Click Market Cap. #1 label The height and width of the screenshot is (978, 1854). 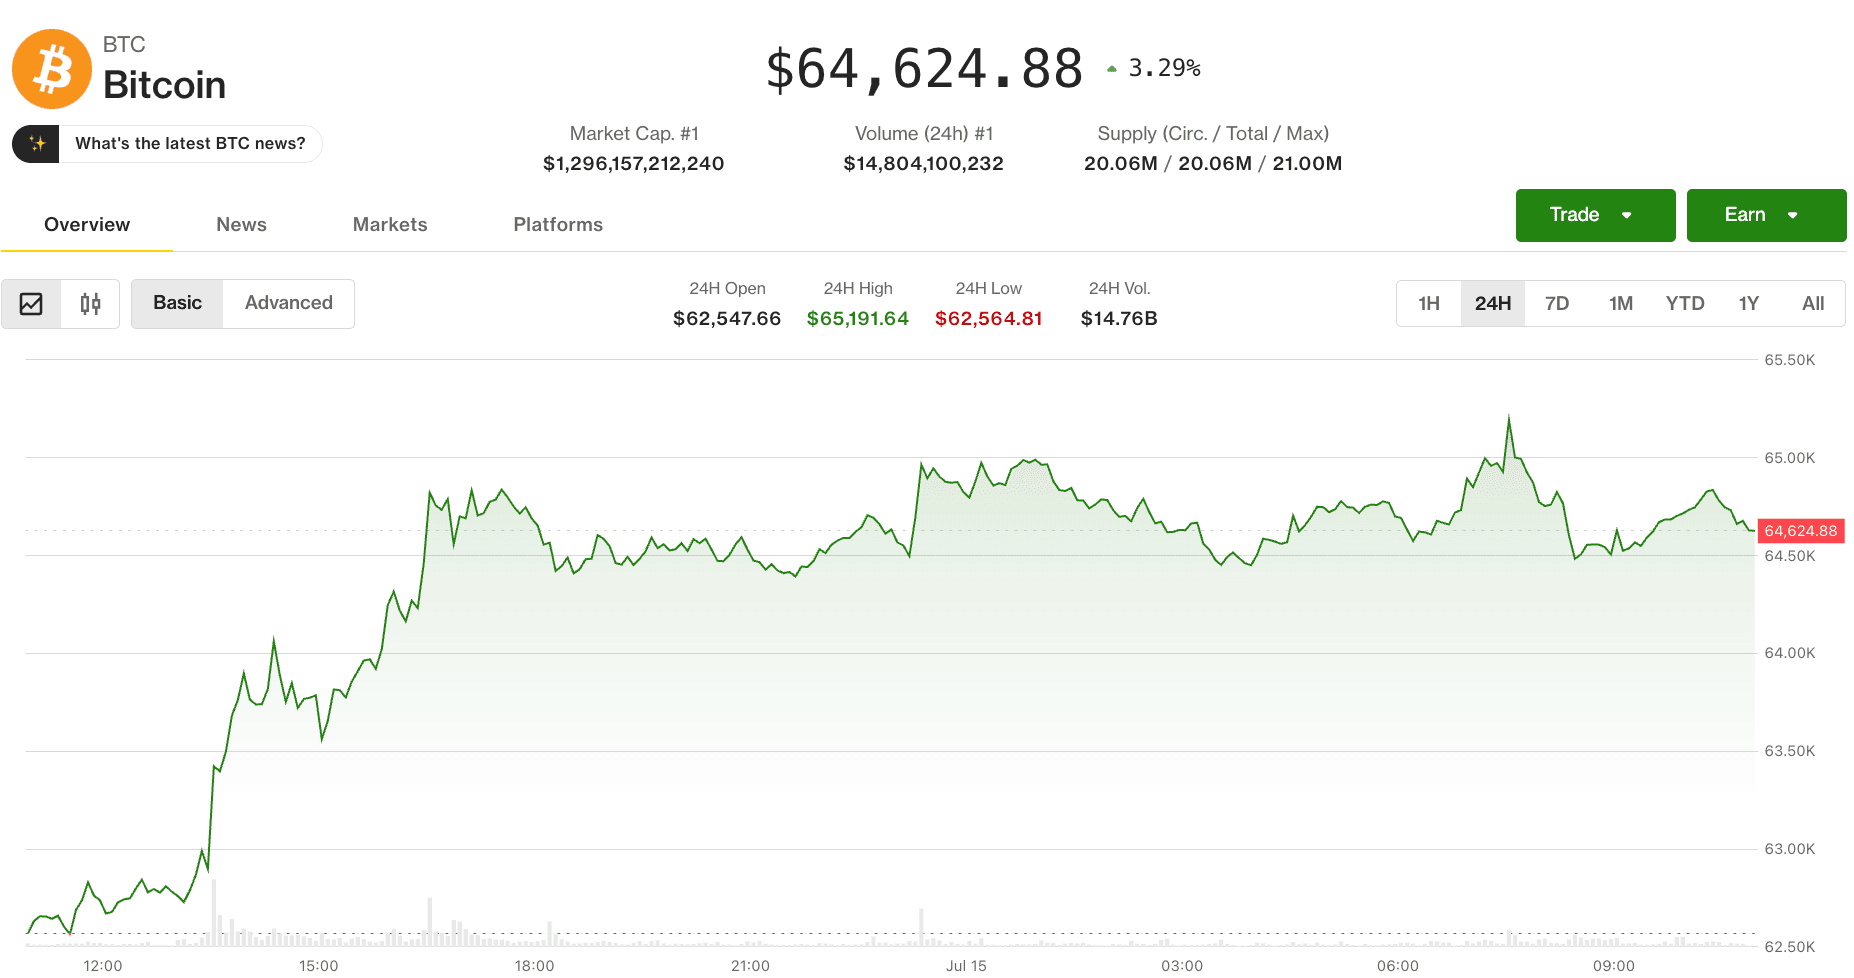634,134
